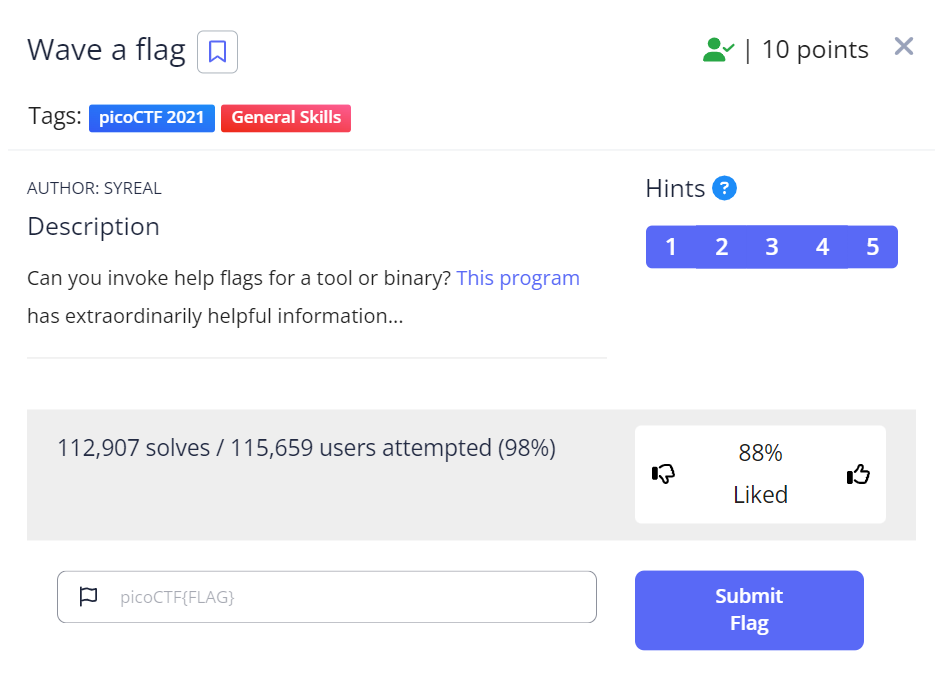Reveal hint number 5
This screenshot has width=942, height=683.
click(872, 246)
